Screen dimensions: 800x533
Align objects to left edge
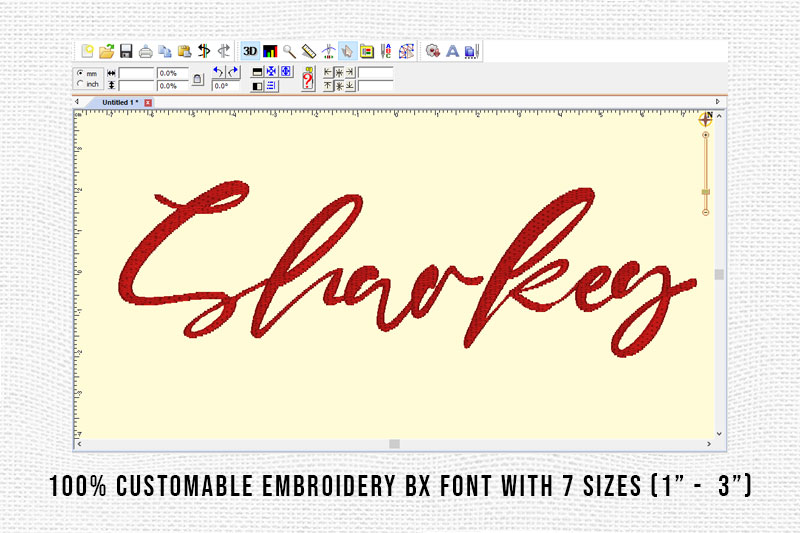pyautogui.click(x=328, y=73)
